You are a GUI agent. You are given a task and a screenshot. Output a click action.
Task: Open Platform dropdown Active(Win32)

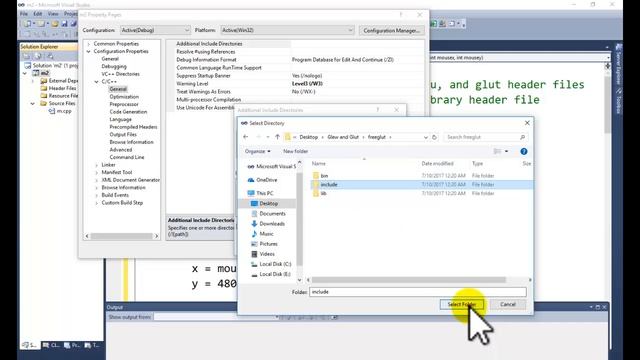pyautogui.click(x=287, y=30)
